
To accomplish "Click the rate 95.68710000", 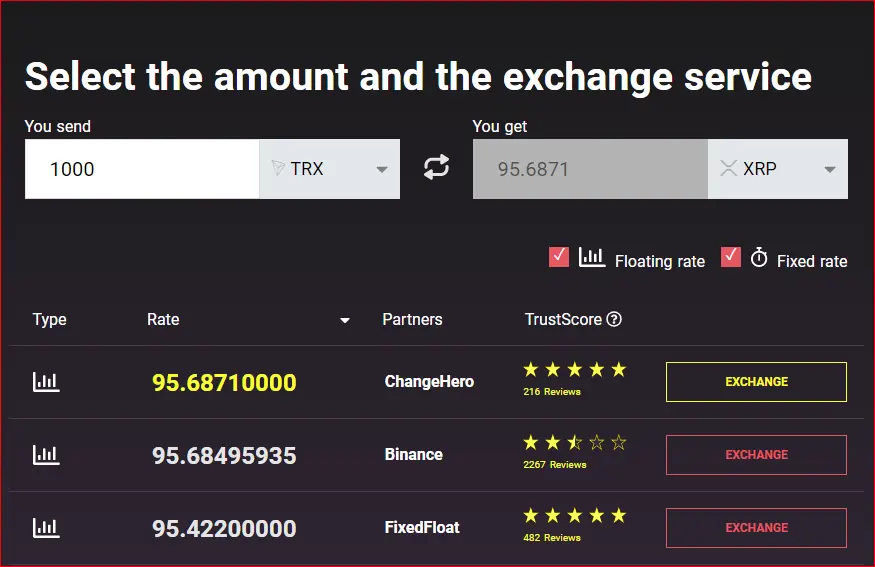I will (x=224, y=383).
